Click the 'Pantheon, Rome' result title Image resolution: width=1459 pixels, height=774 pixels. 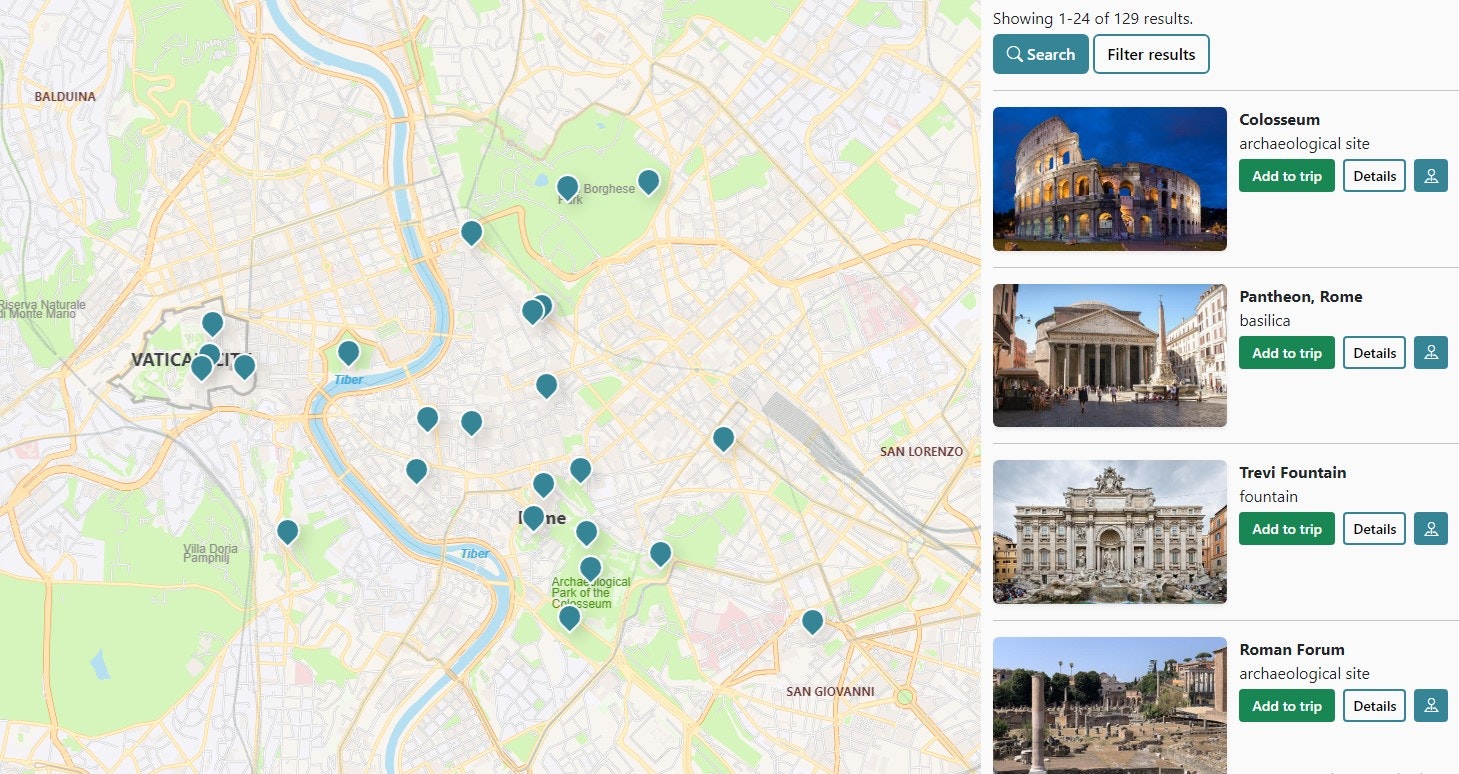point(1300,297)
